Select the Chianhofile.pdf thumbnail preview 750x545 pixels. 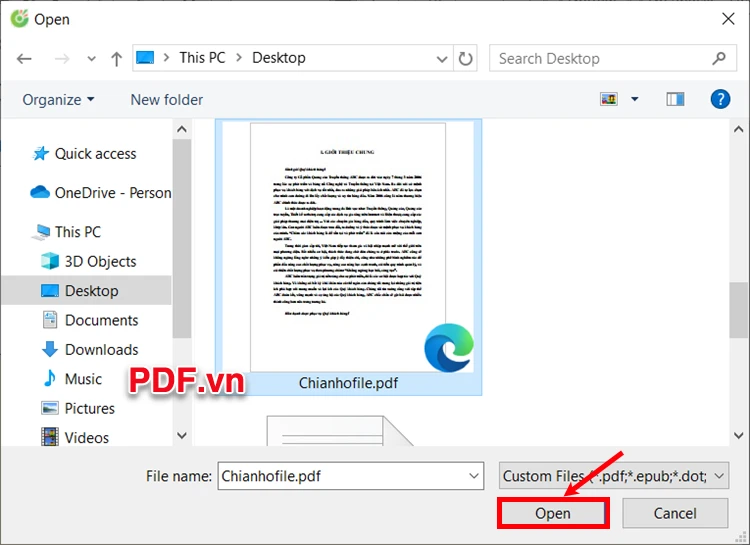coord(348,247)
